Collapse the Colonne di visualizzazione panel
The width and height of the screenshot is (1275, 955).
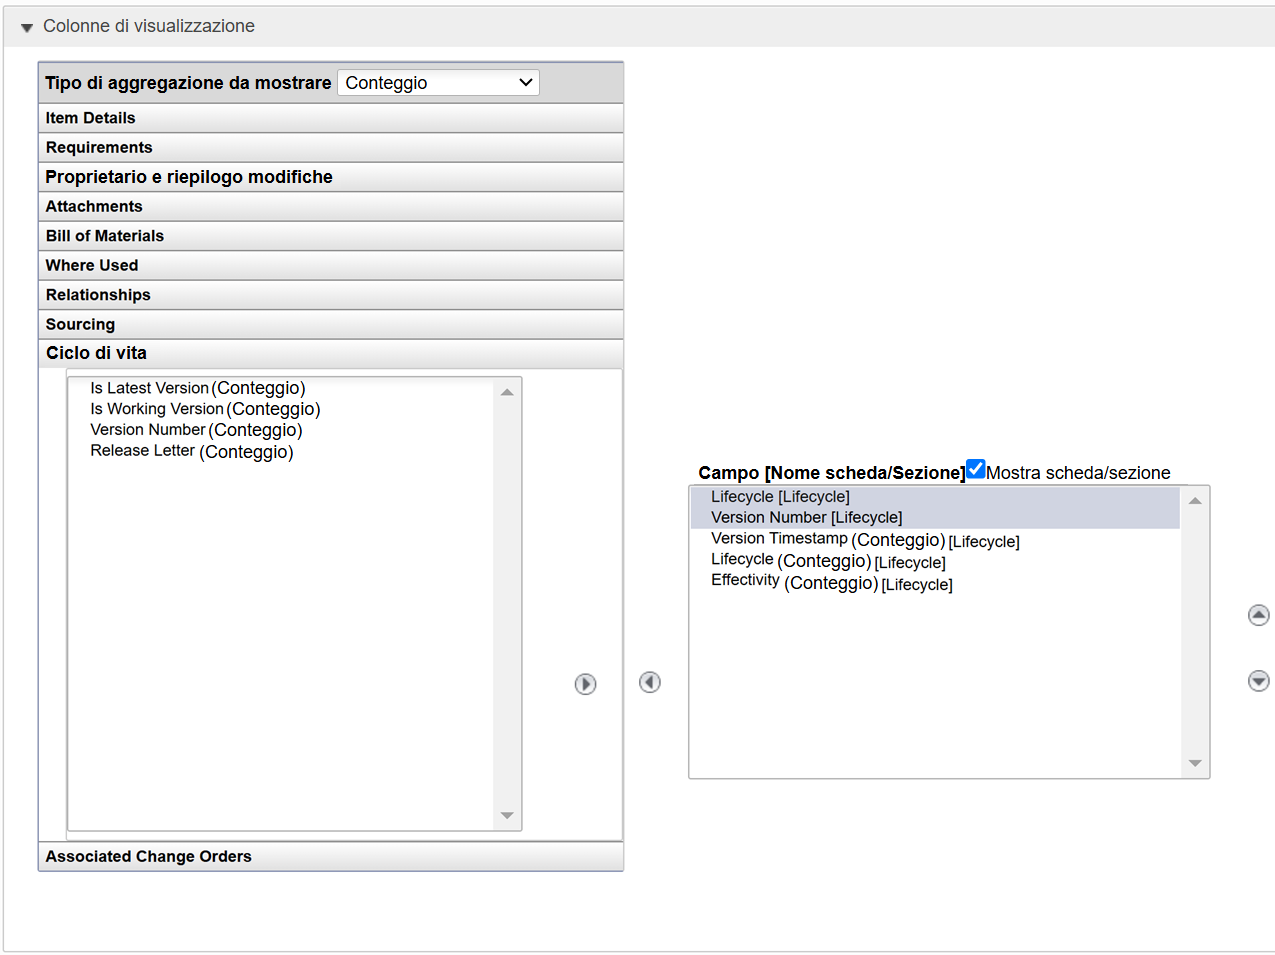(x=26, y=26)
